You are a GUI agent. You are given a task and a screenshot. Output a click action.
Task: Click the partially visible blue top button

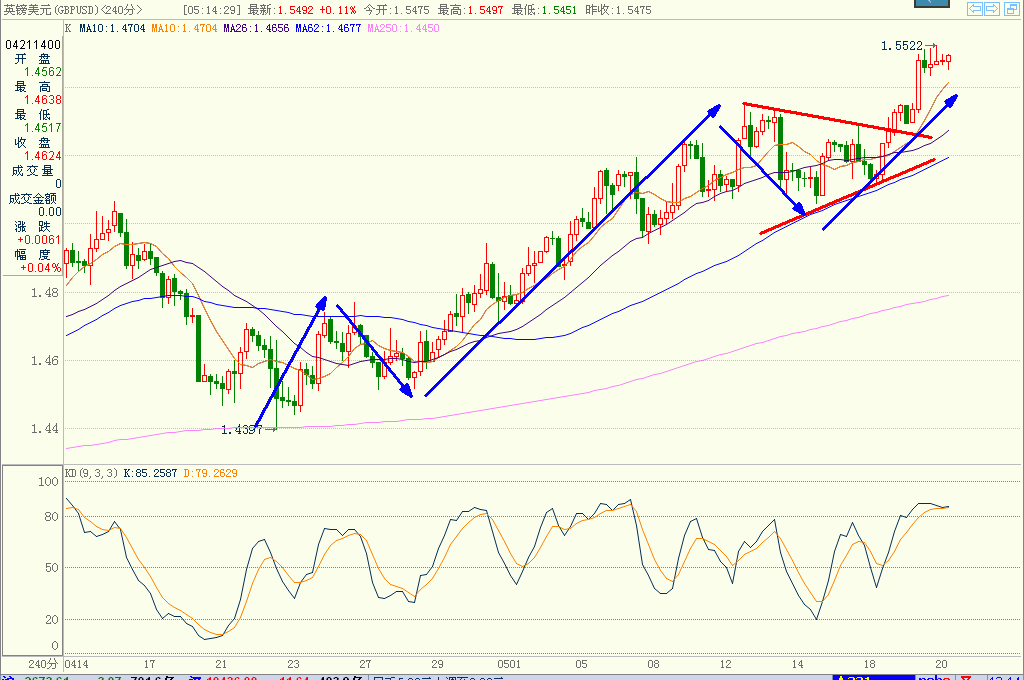tap(932, 3)
